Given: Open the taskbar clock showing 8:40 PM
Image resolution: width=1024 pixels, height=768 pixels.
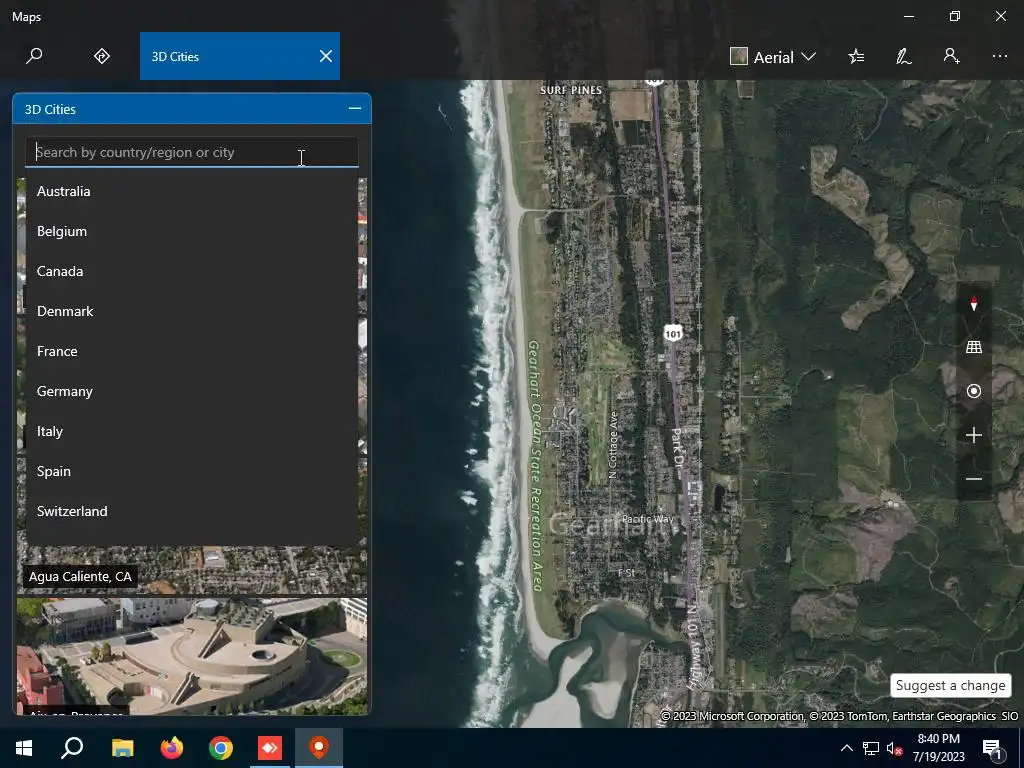Looking at the screenshot, I should pyautogui.click(x=938, y=748).
